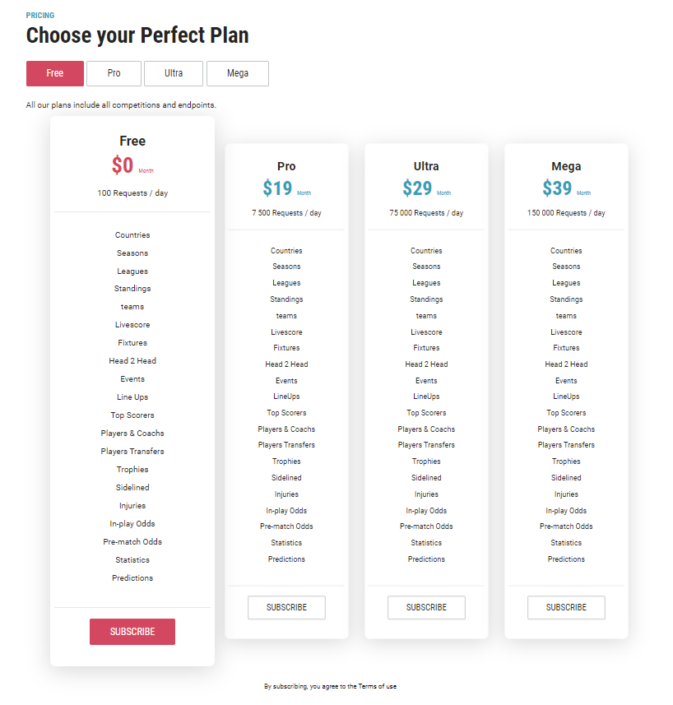The height and width of the screenshot is (705, 673).
Task: Select the Free plan tab
Action: (55, 73)
